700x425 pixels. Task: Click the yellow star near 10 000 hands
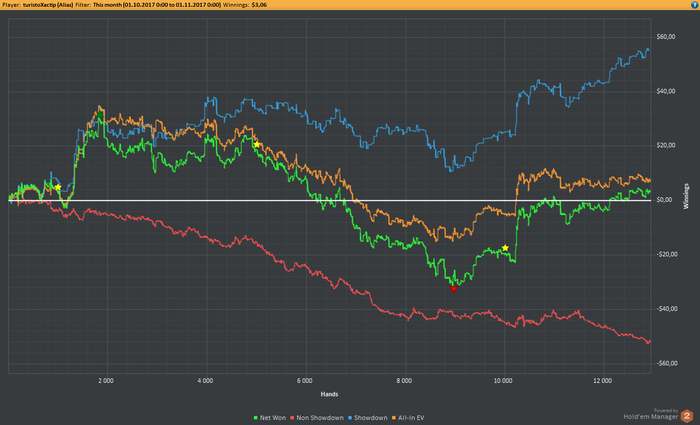(505, 248)
